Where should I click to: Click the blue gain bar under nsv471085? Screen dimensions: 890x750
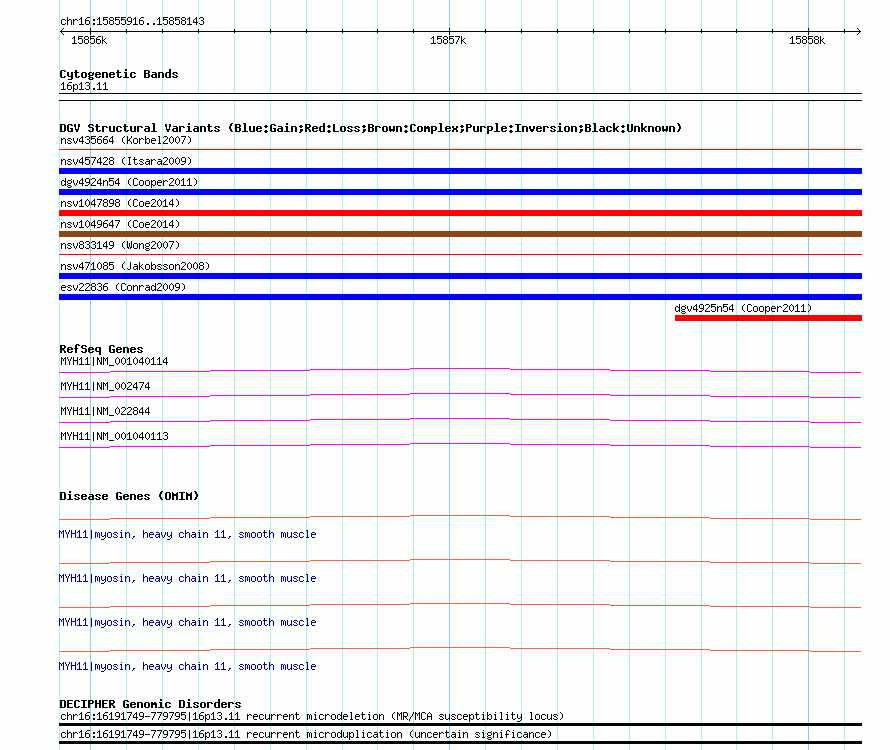click(460, 276)
